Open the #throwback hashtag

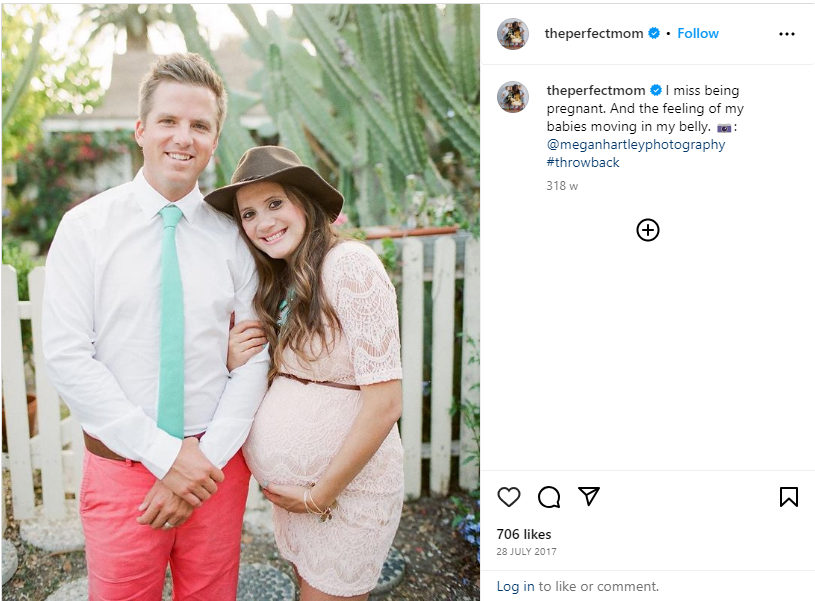(x=583, y=163)
